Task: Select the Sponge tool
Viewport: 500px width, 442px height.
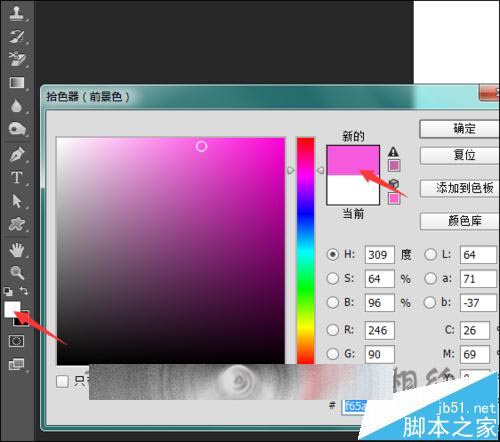Action: click(17, 129)
